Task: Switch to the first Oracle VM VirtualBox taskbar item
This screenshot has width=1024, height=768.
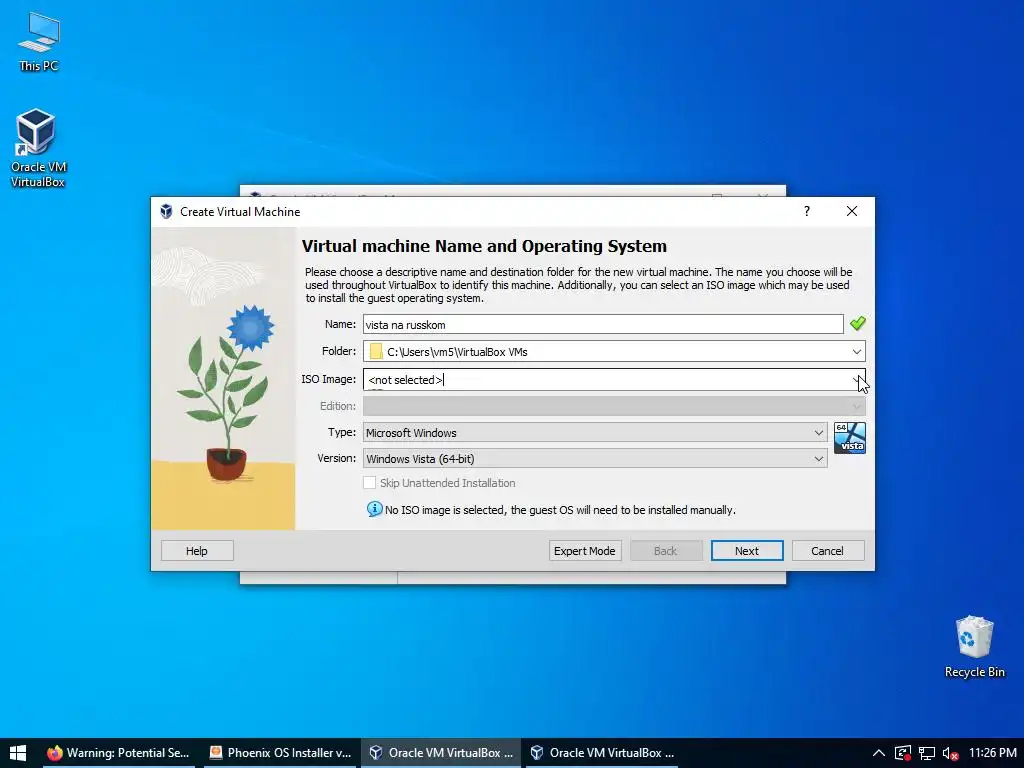Action: [x=441, y=753]
